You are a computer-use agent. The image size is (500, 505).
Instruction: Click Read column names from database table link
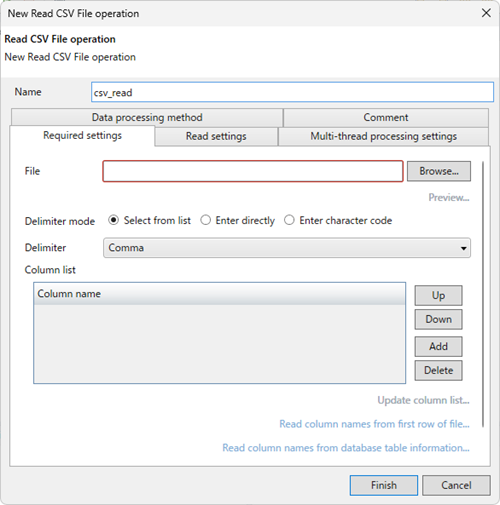click(x=346, y=448)
